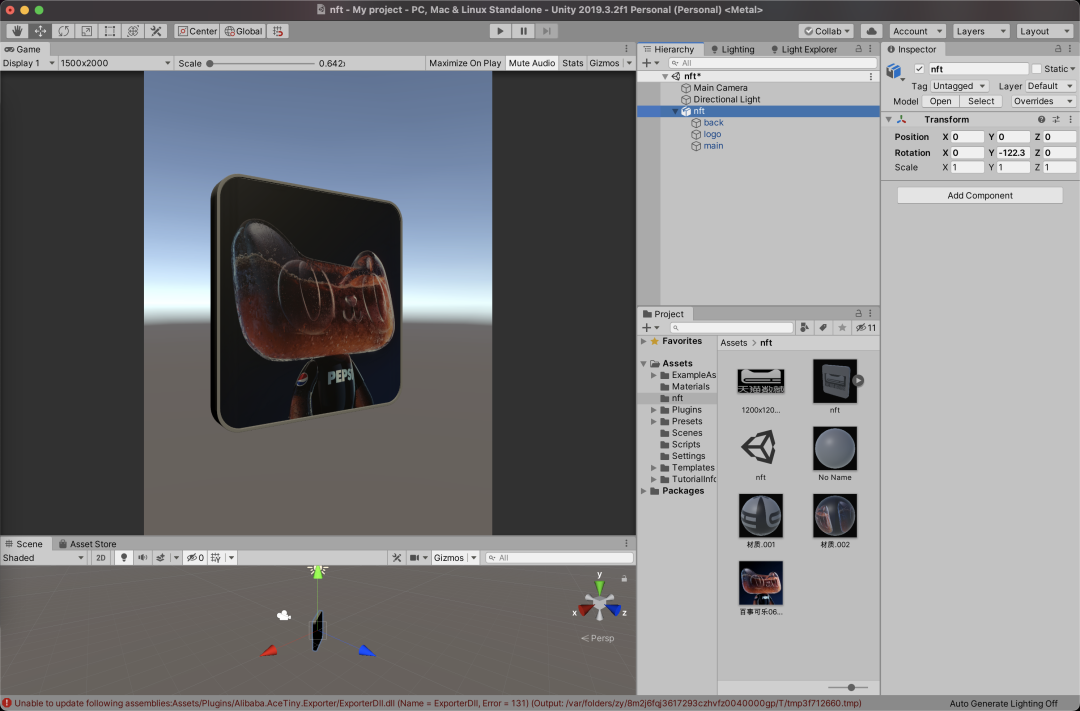Collapse the nft object in Hierarchy

(675, 111)
